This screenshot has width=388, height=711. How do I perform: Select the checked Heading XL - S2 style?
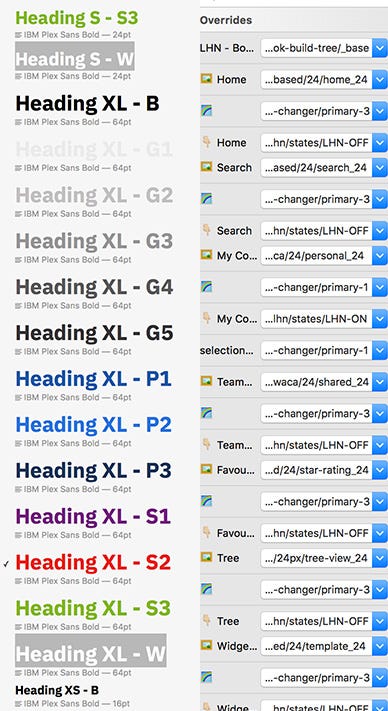(93, 563)
